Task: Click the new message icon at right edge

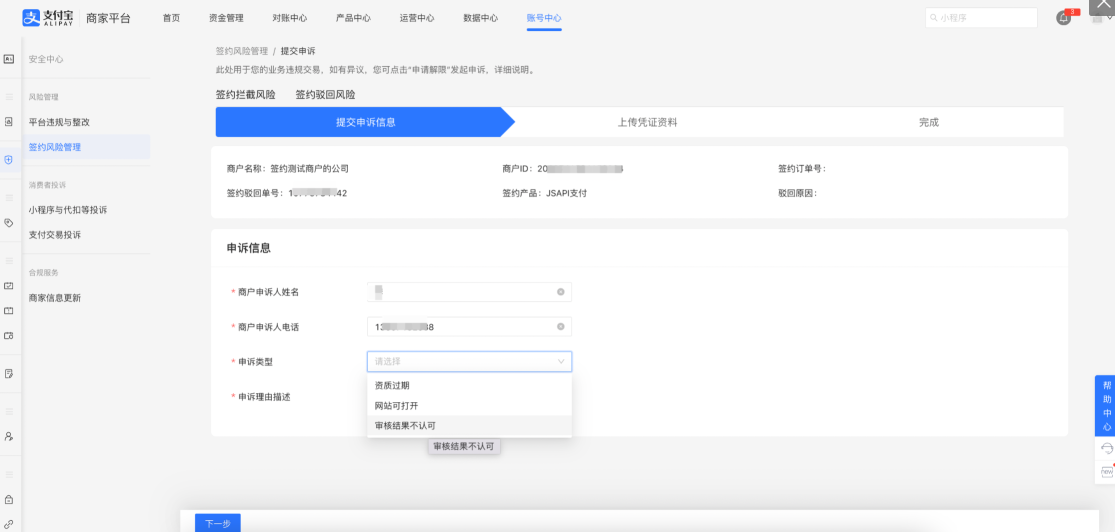Action: point(1106,471)
